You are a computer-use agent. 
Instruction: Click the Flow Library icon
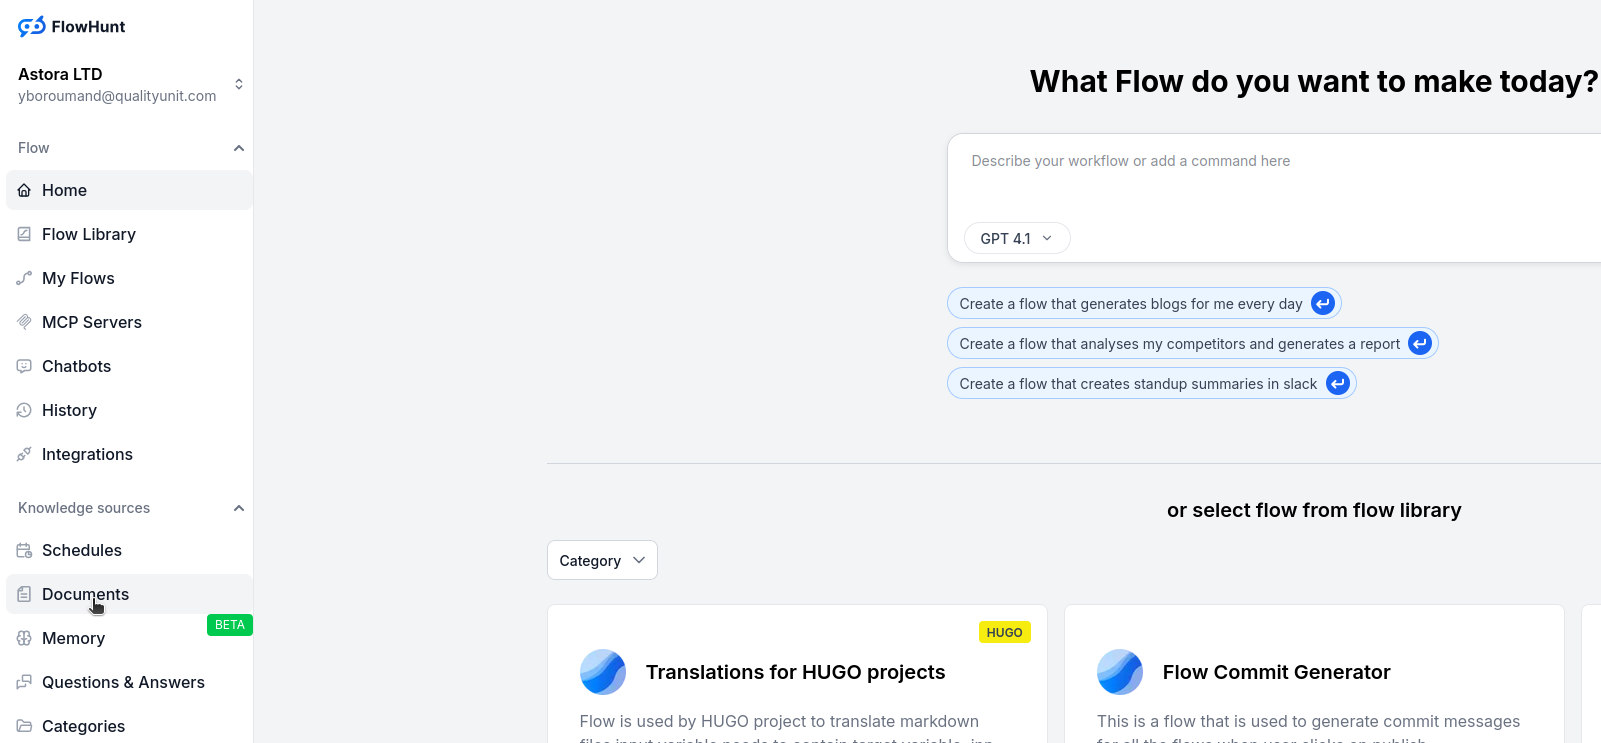click(x=24, y=234)
